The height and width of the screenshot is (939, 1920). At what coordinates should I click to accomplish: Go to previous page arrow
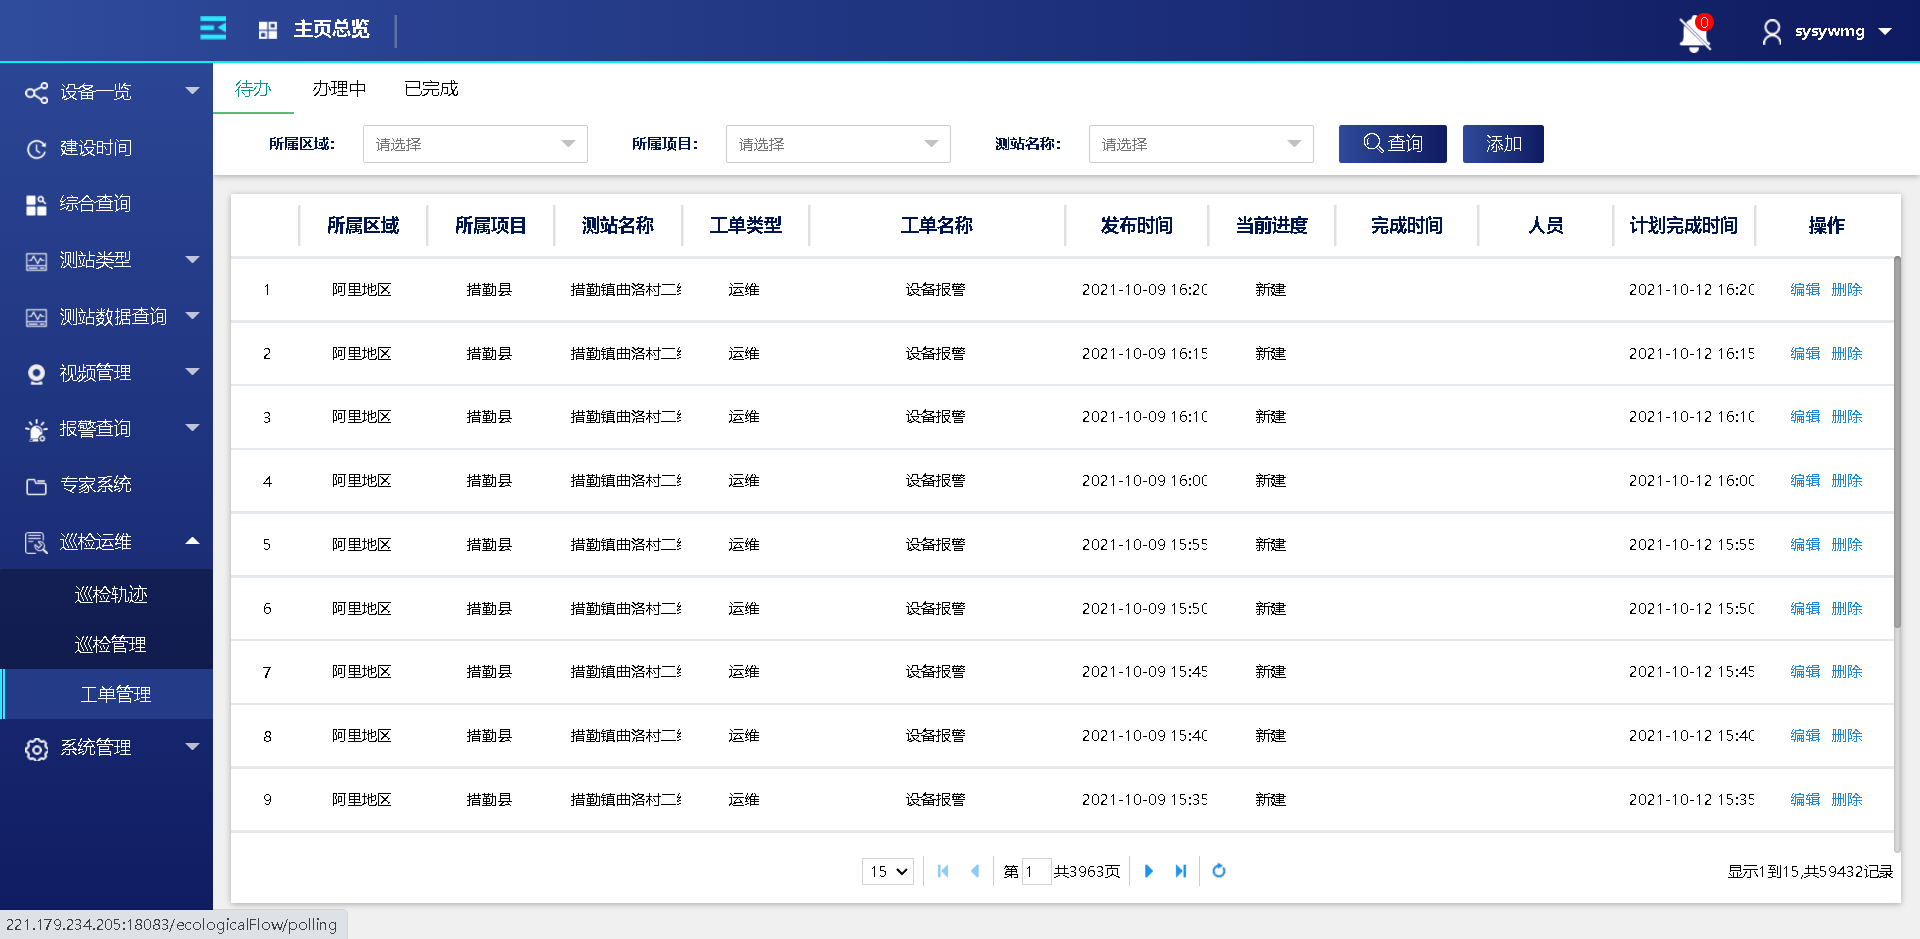coord(975,871)
